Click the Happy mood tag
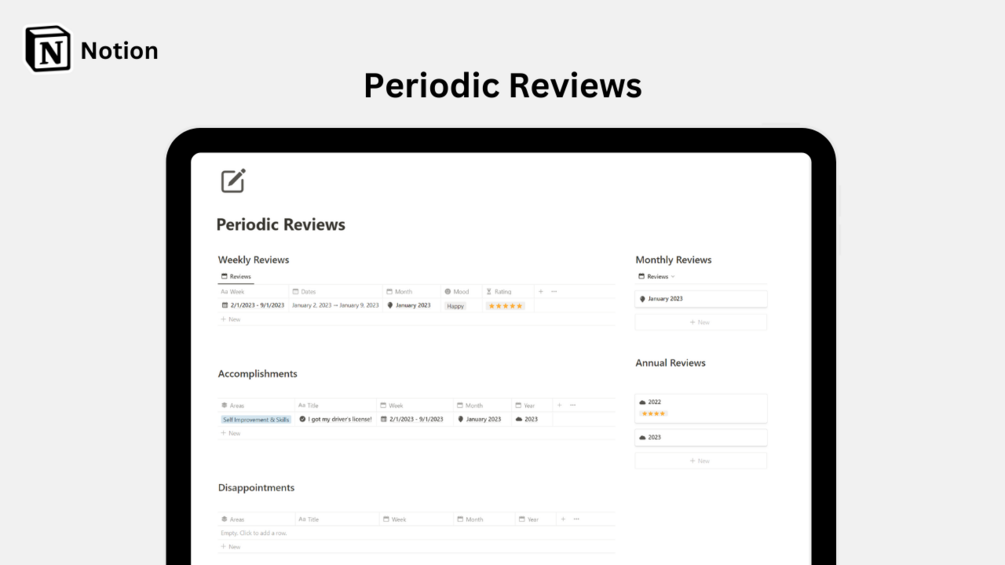1005x565 pixels. click(455, 306)
